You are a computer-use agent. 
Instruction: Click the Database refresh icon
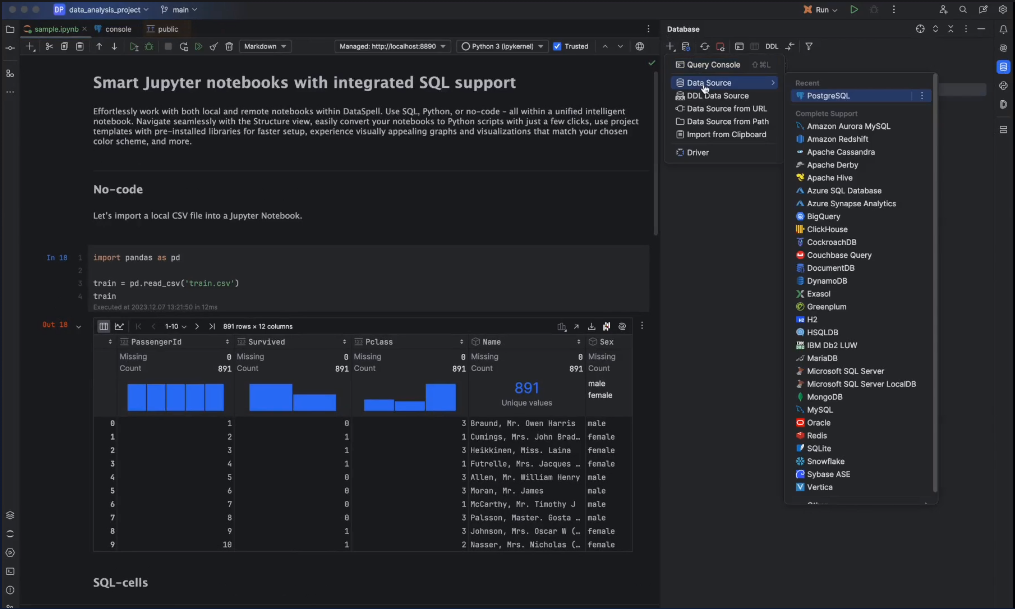704,47
